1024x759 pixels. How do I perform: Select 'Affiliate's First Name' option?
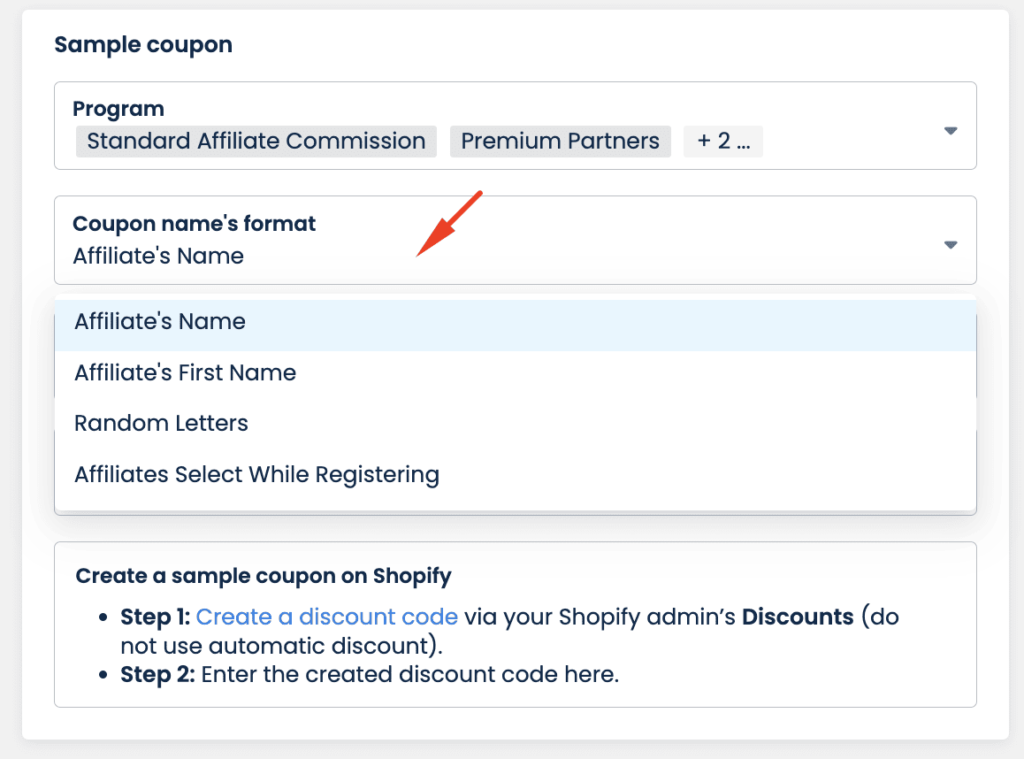(185, 372)
